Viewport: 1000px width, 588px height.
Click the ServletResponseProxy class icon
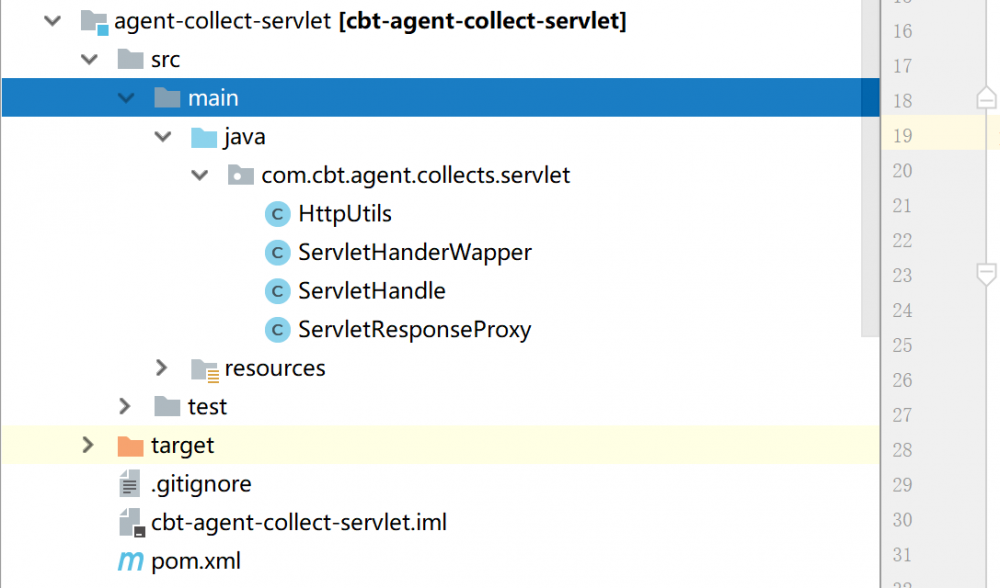coord(277,330)
